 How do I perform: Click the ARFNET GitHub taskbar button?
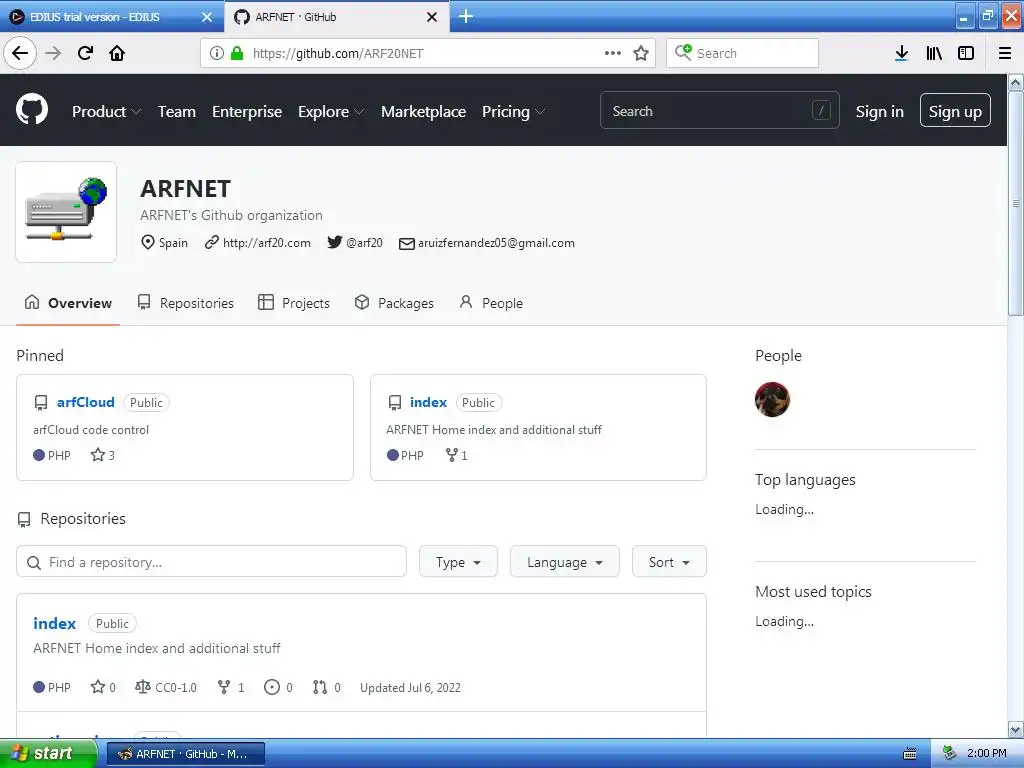coord(185,754)
